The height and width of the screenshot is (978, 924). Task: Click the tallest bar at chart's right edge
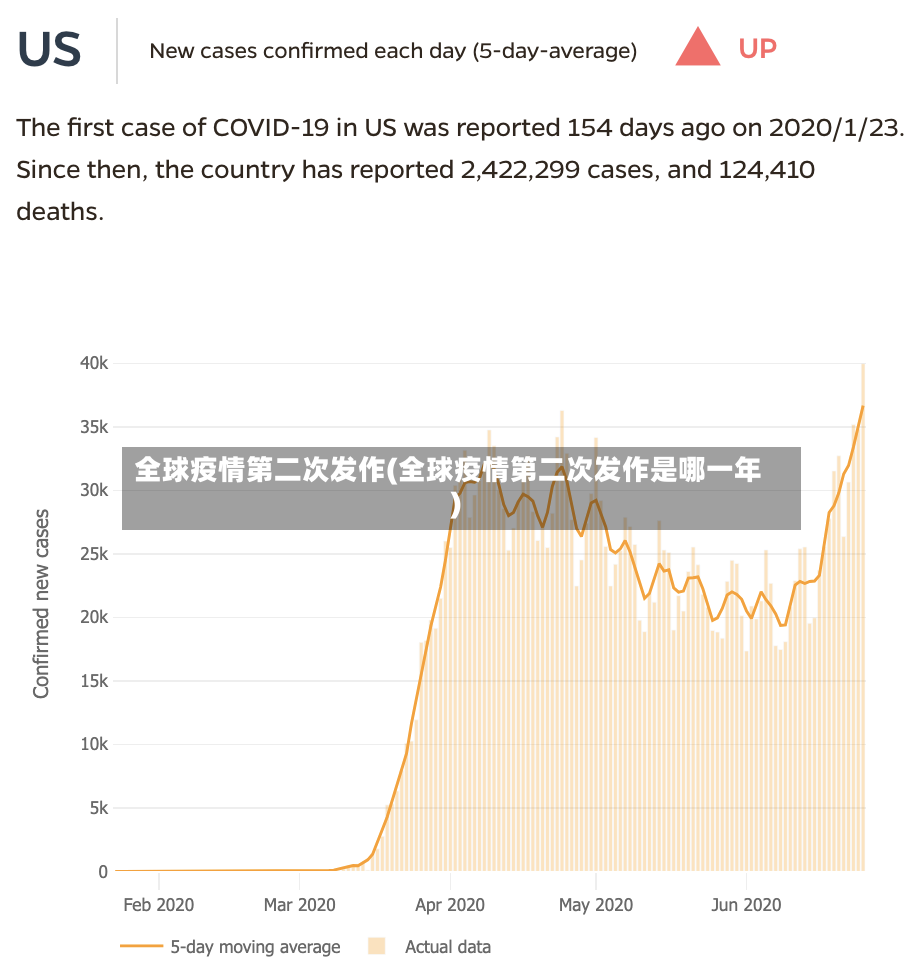click(x=863, y=616)
